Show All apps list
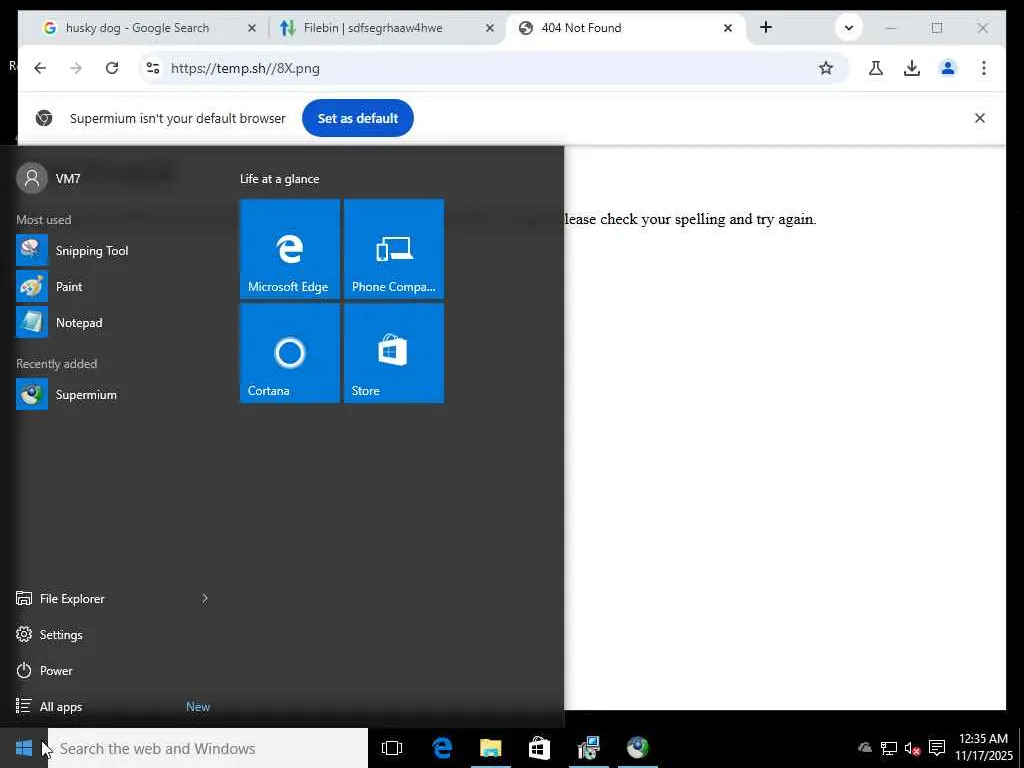The image size is (1024, 768). (49, 707)
